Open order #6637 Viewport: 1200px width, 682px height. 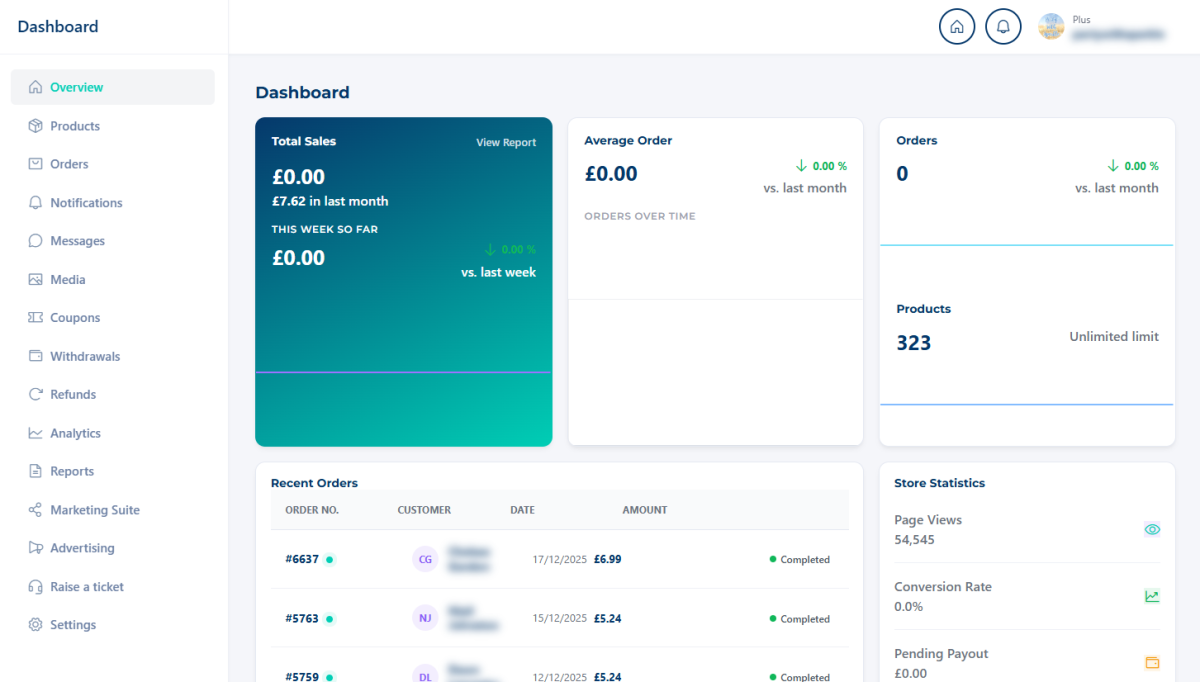(x=302, y=559)
